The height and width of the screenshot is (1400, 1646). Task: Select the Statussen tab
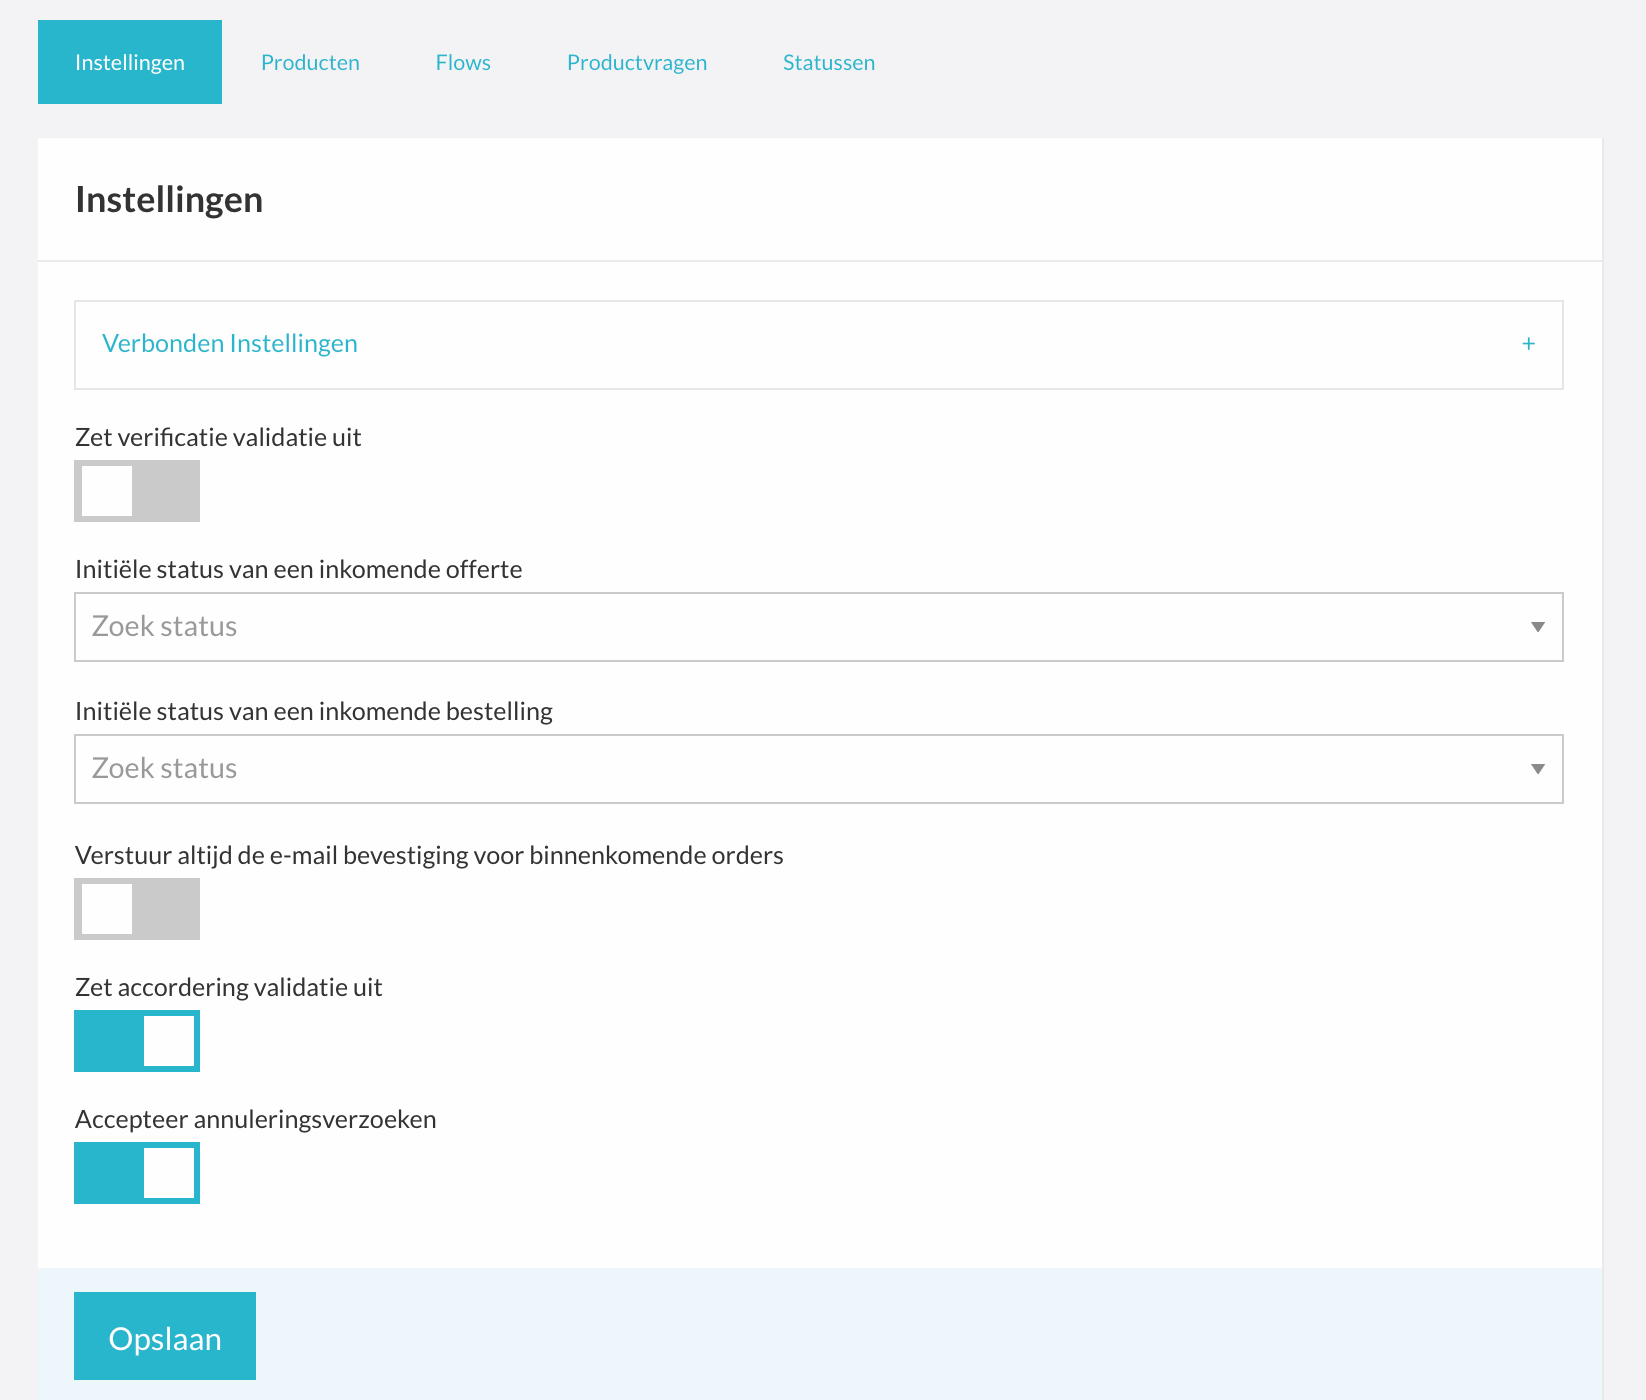(x=829, y=62)
